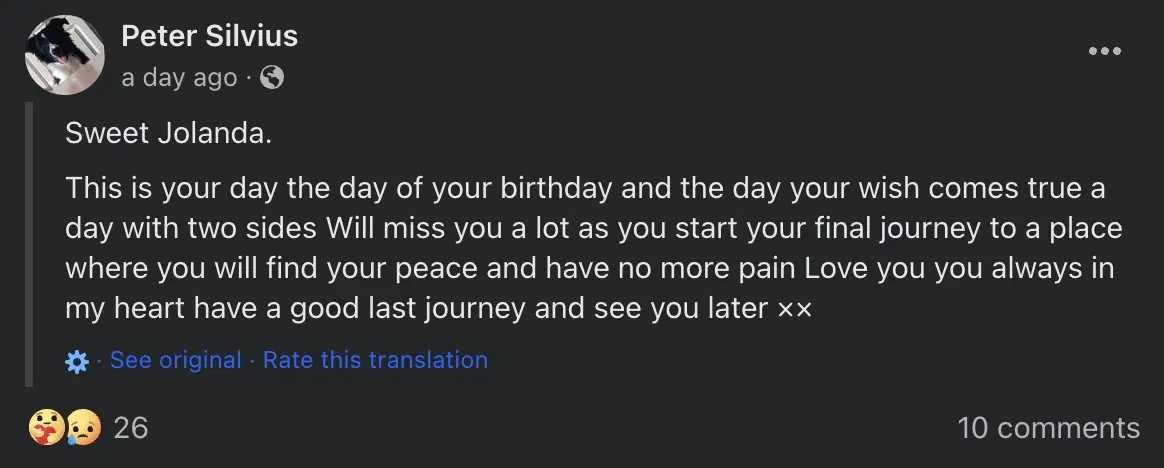Open the three-dot post options menu
Viewport: 1164px width, 468px height.
click(1105, 52)
